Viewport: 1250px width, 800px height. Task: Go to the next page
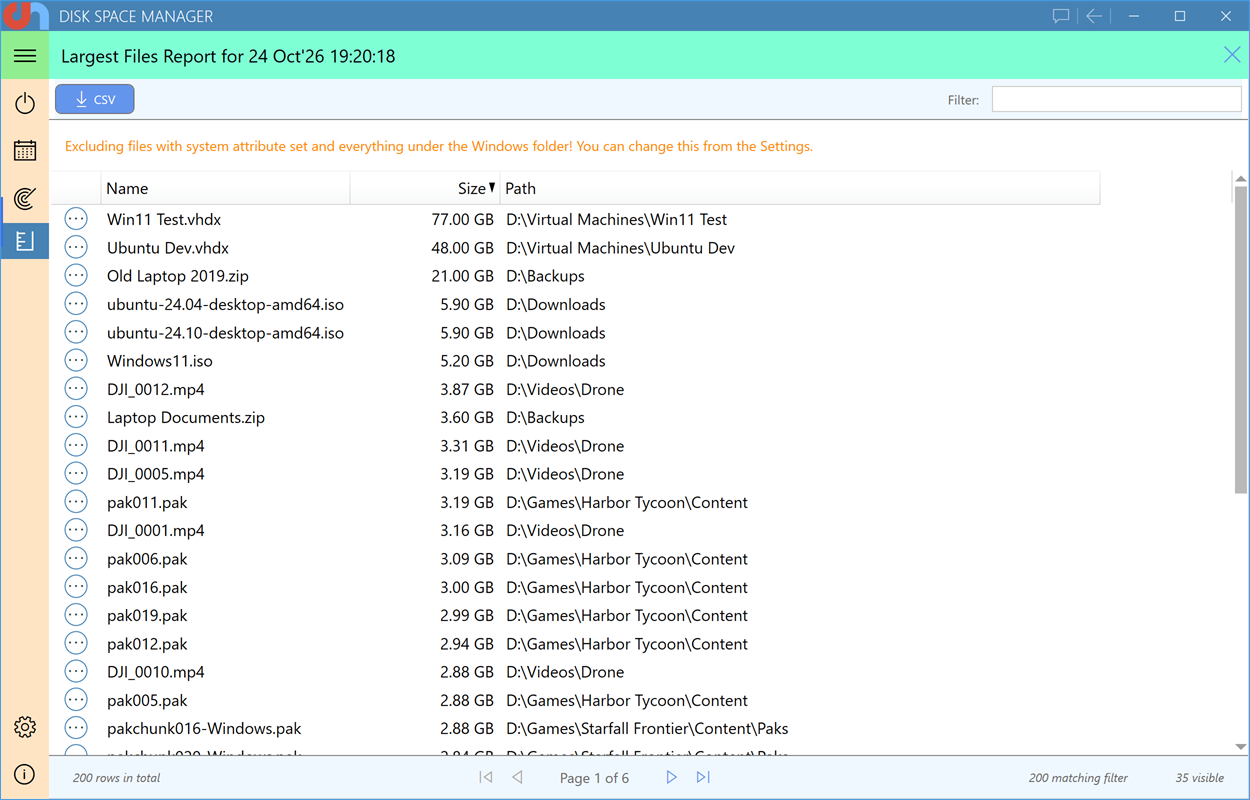[x=671, y=777]
